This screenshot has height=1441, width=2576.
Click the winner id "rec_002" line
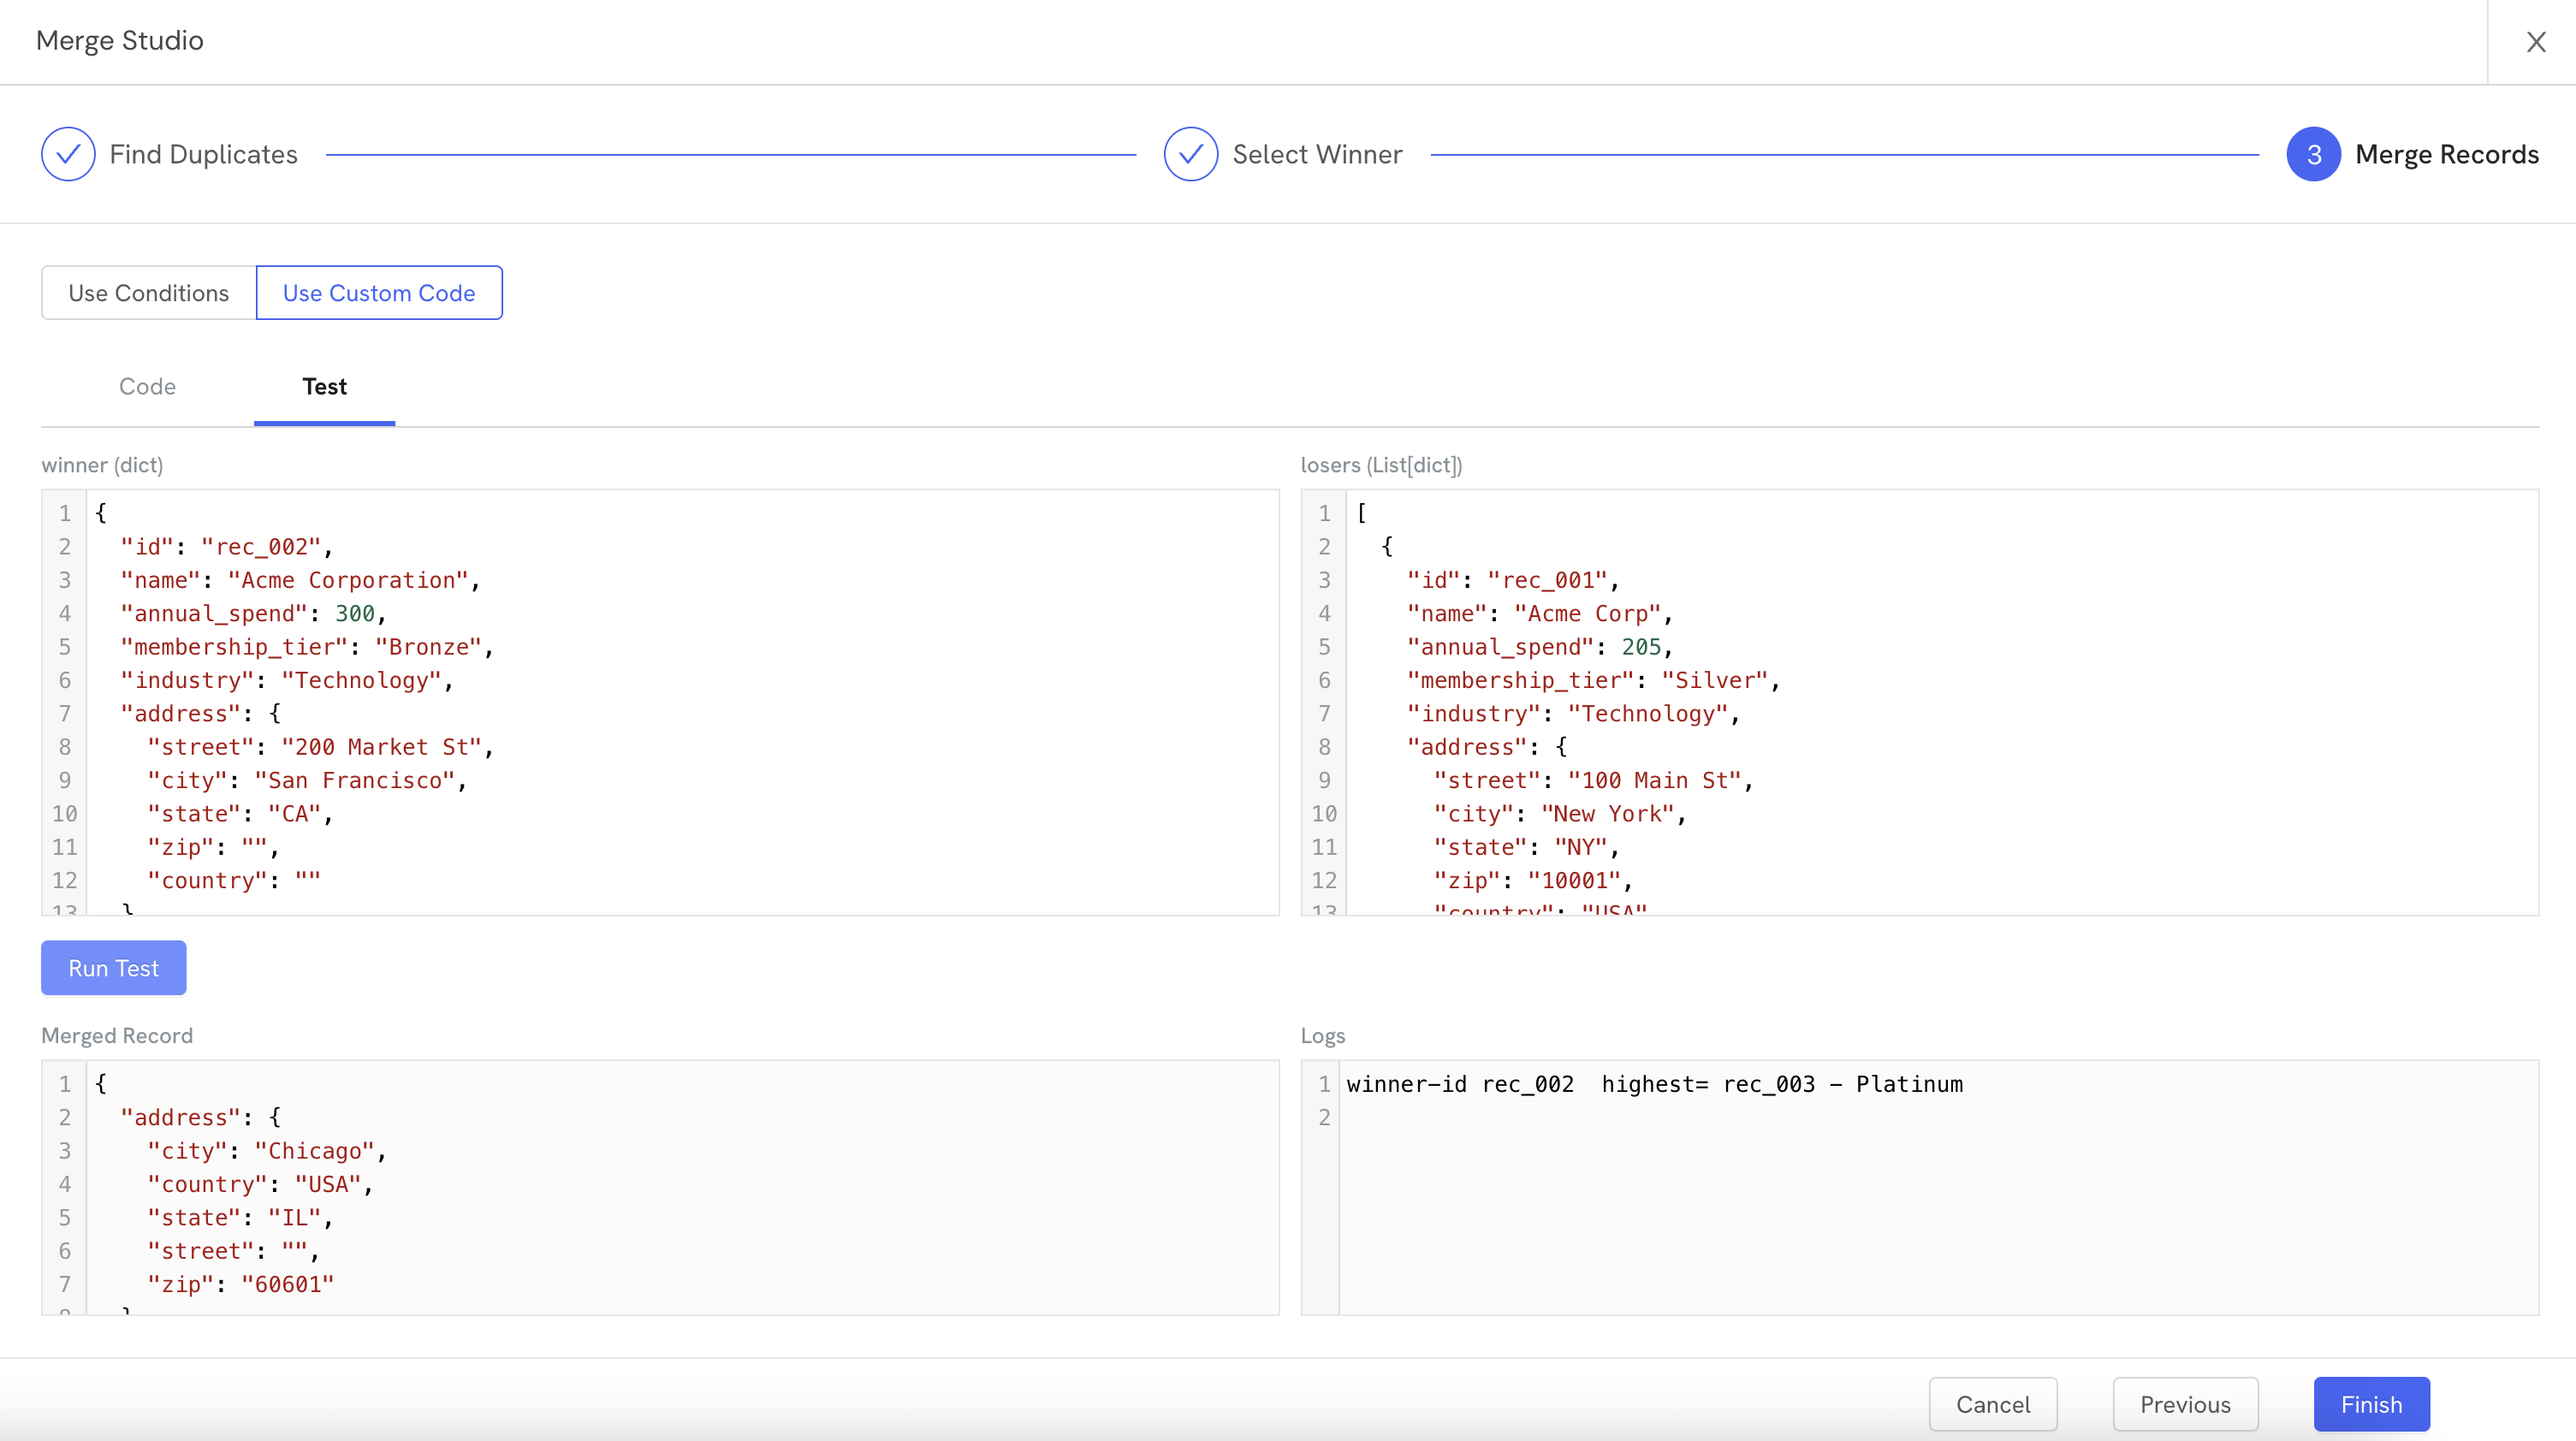click(x=226, y=547)
